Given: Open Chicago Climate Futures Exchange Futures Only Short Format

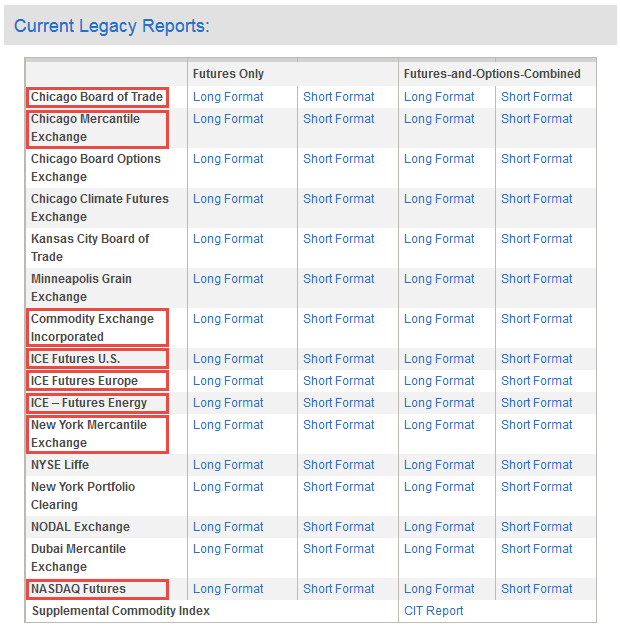Looking at the screenshot, I should point(338,199).
